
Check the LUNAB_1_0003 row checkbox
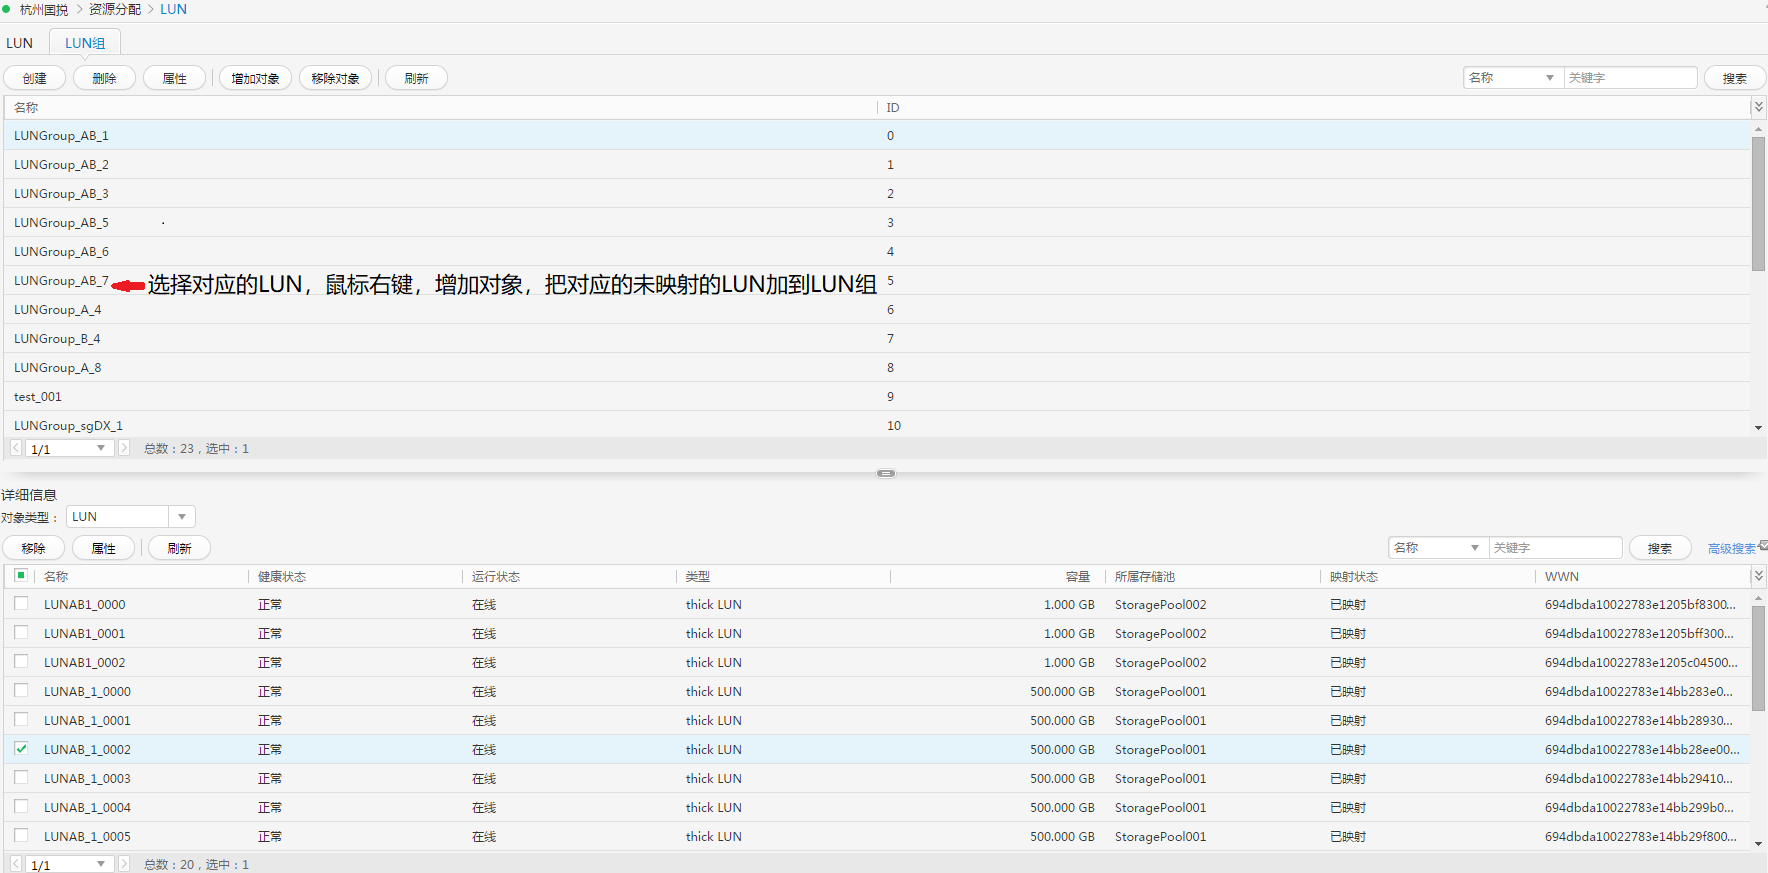point(21,777)
